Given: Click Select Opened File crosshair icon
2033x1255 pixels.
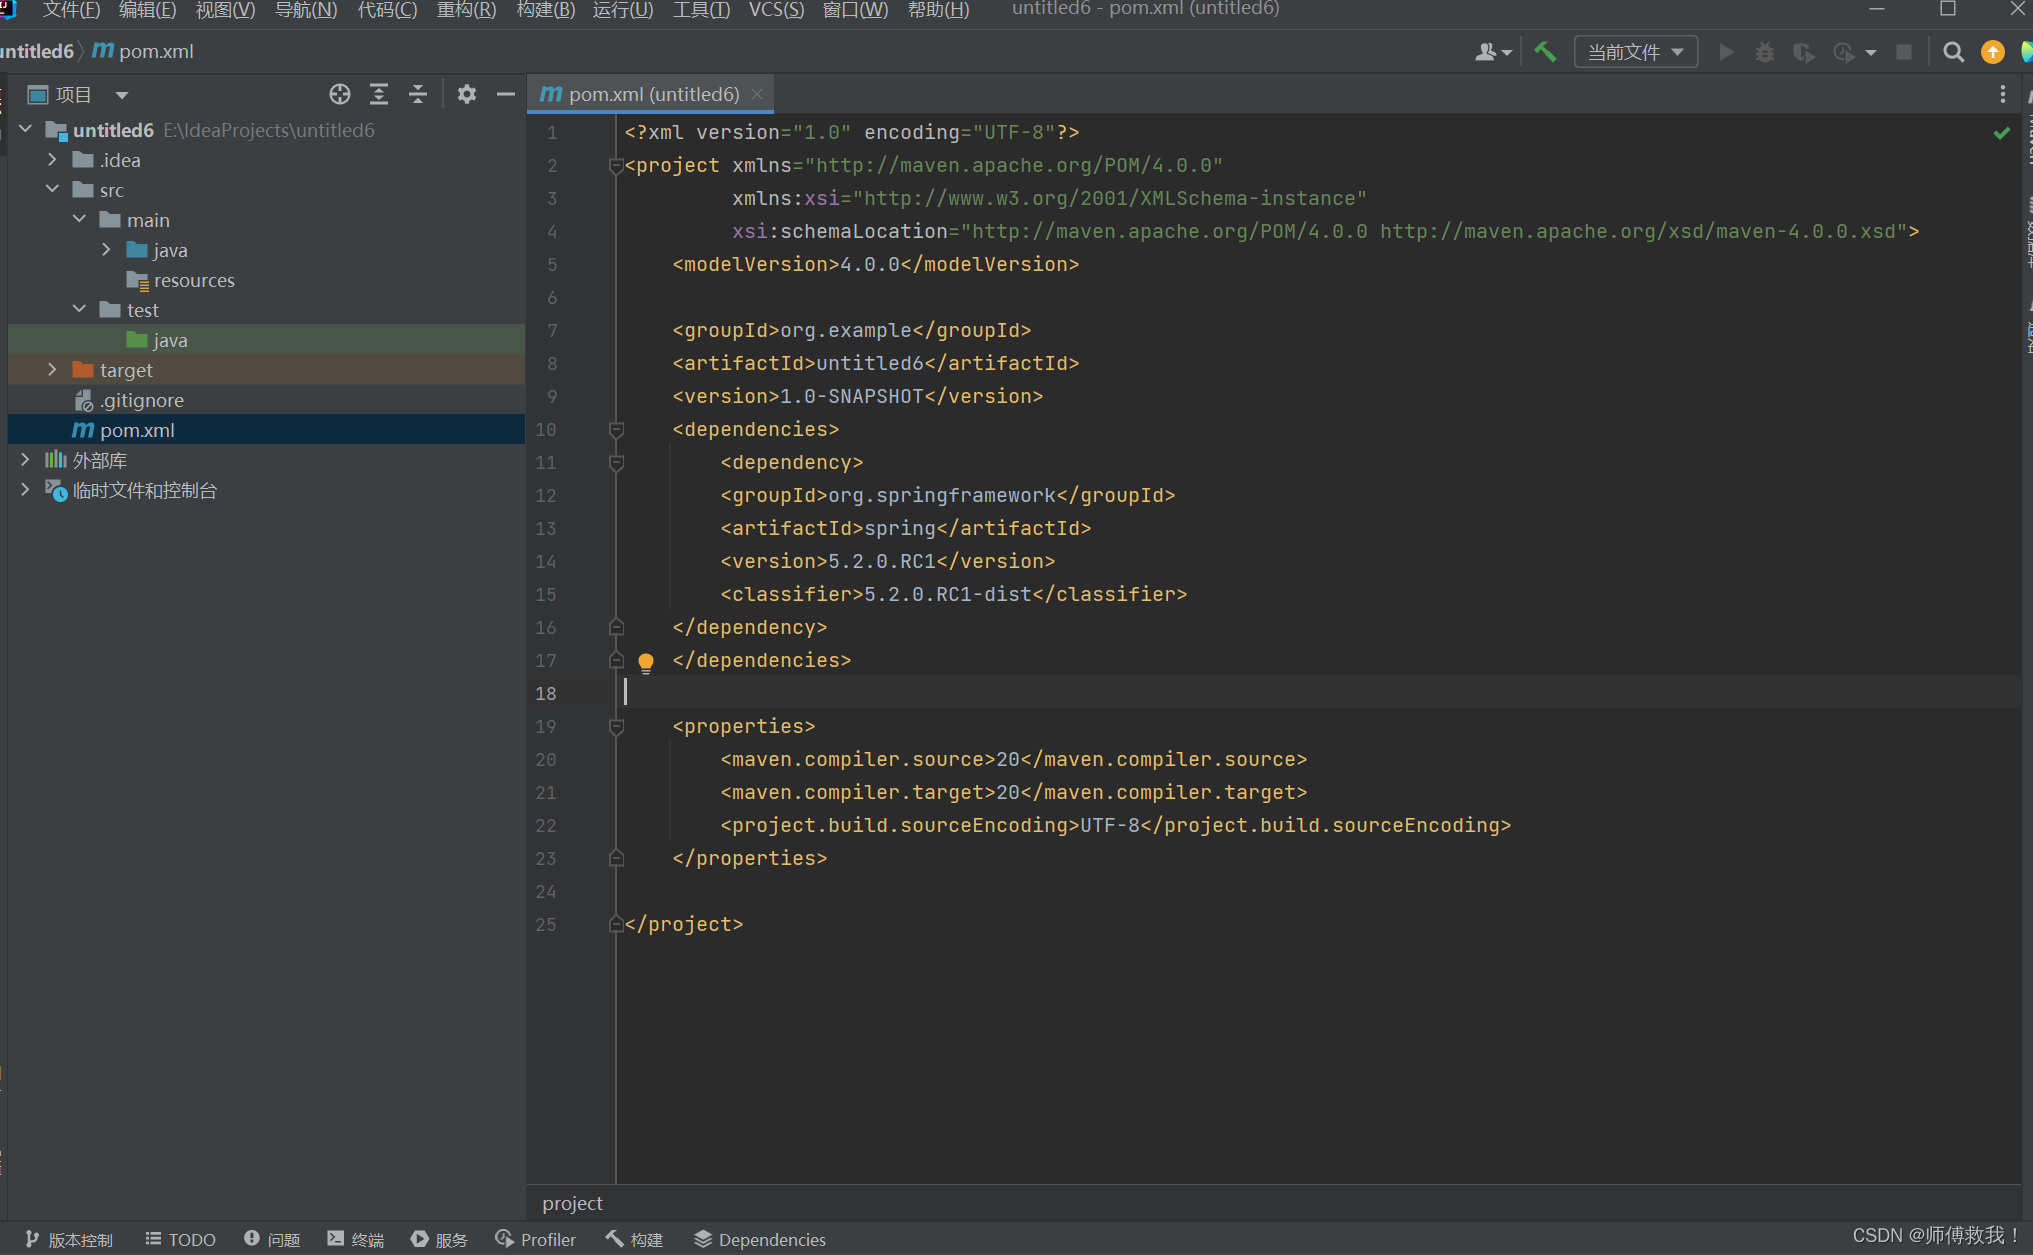Looking at the screenshot, I should (x=340, y=94).
